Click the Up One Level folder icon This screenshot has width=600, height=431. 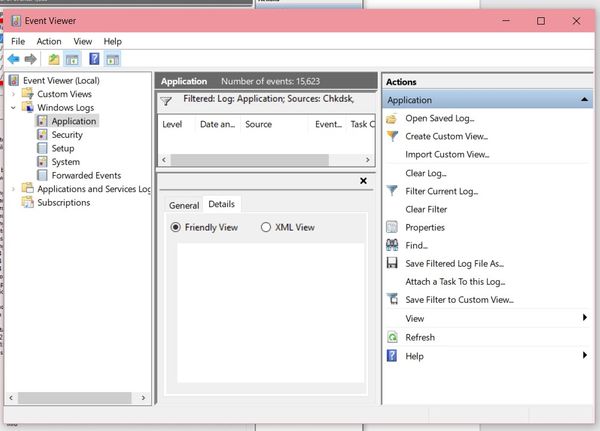54,59
